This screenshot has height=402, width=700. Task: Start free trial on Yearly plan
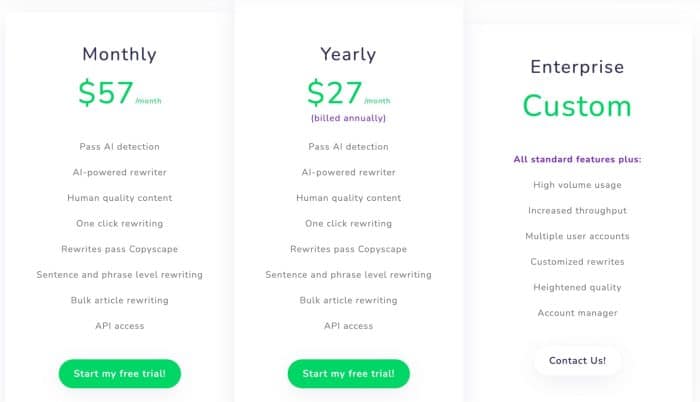[349, 373]
